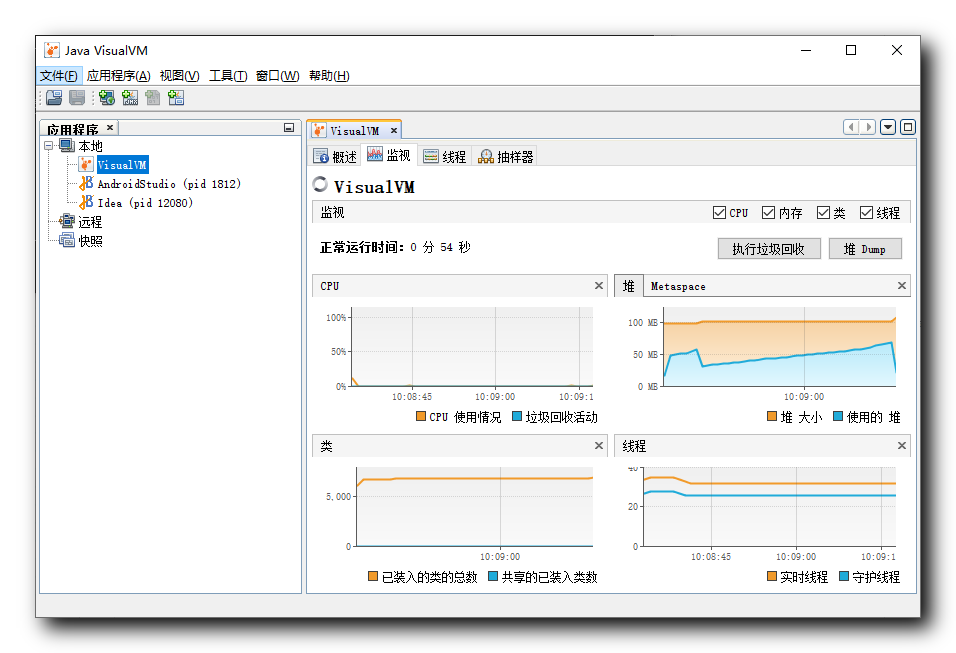This screenshot has width=956, height=653.
Task: Switch to the 监视 tab
Action: pos(388,155)
